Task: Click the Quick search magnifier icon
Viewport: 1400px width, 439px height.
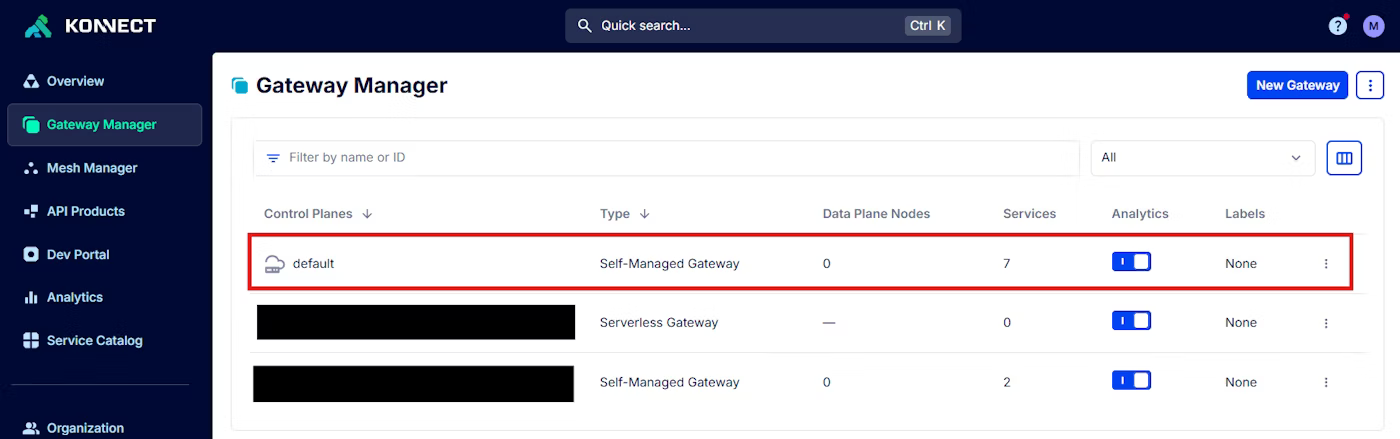Action: pyautogui.click(x=586, y=26)
